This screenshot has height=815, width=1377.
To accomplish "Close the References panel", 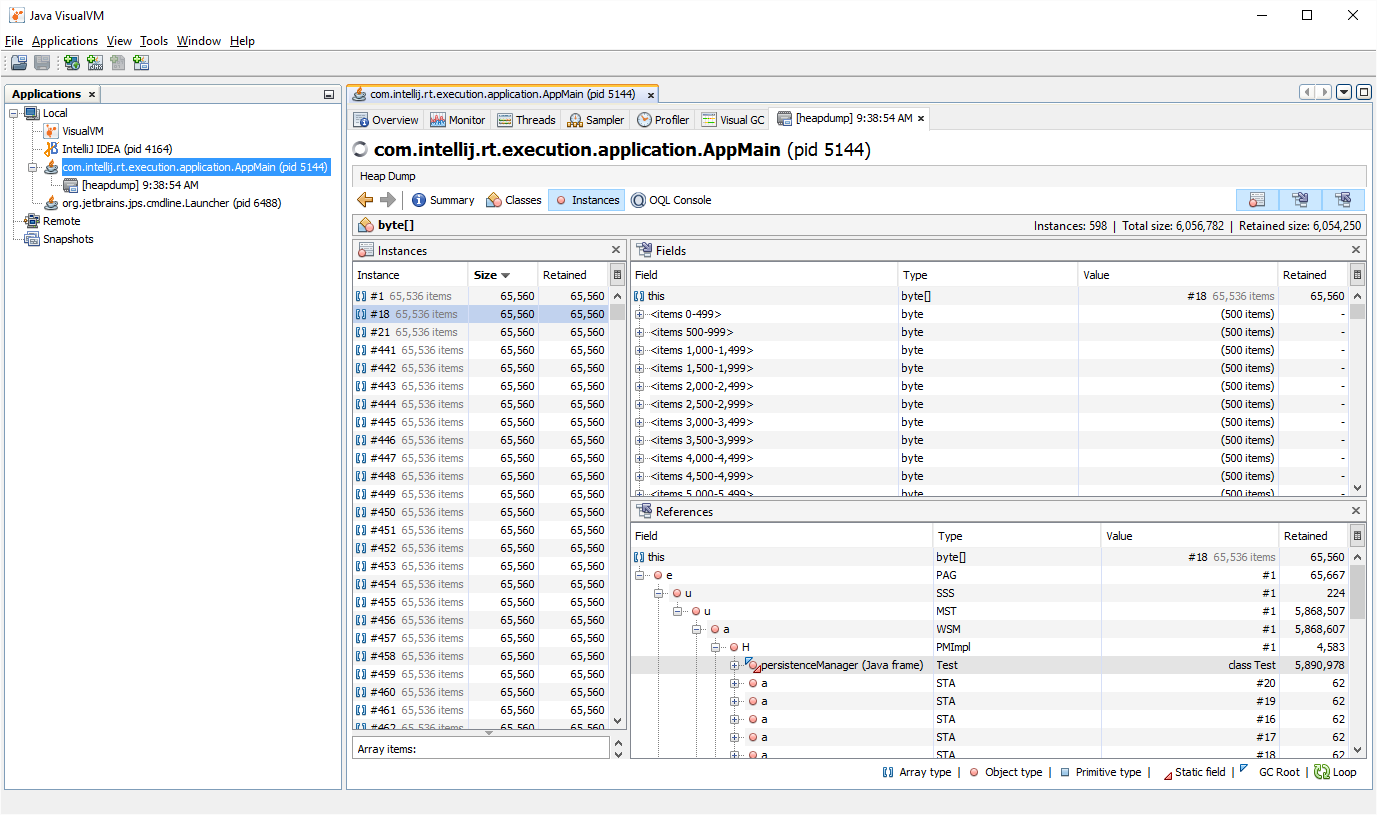I will [x=1356, y=511].
